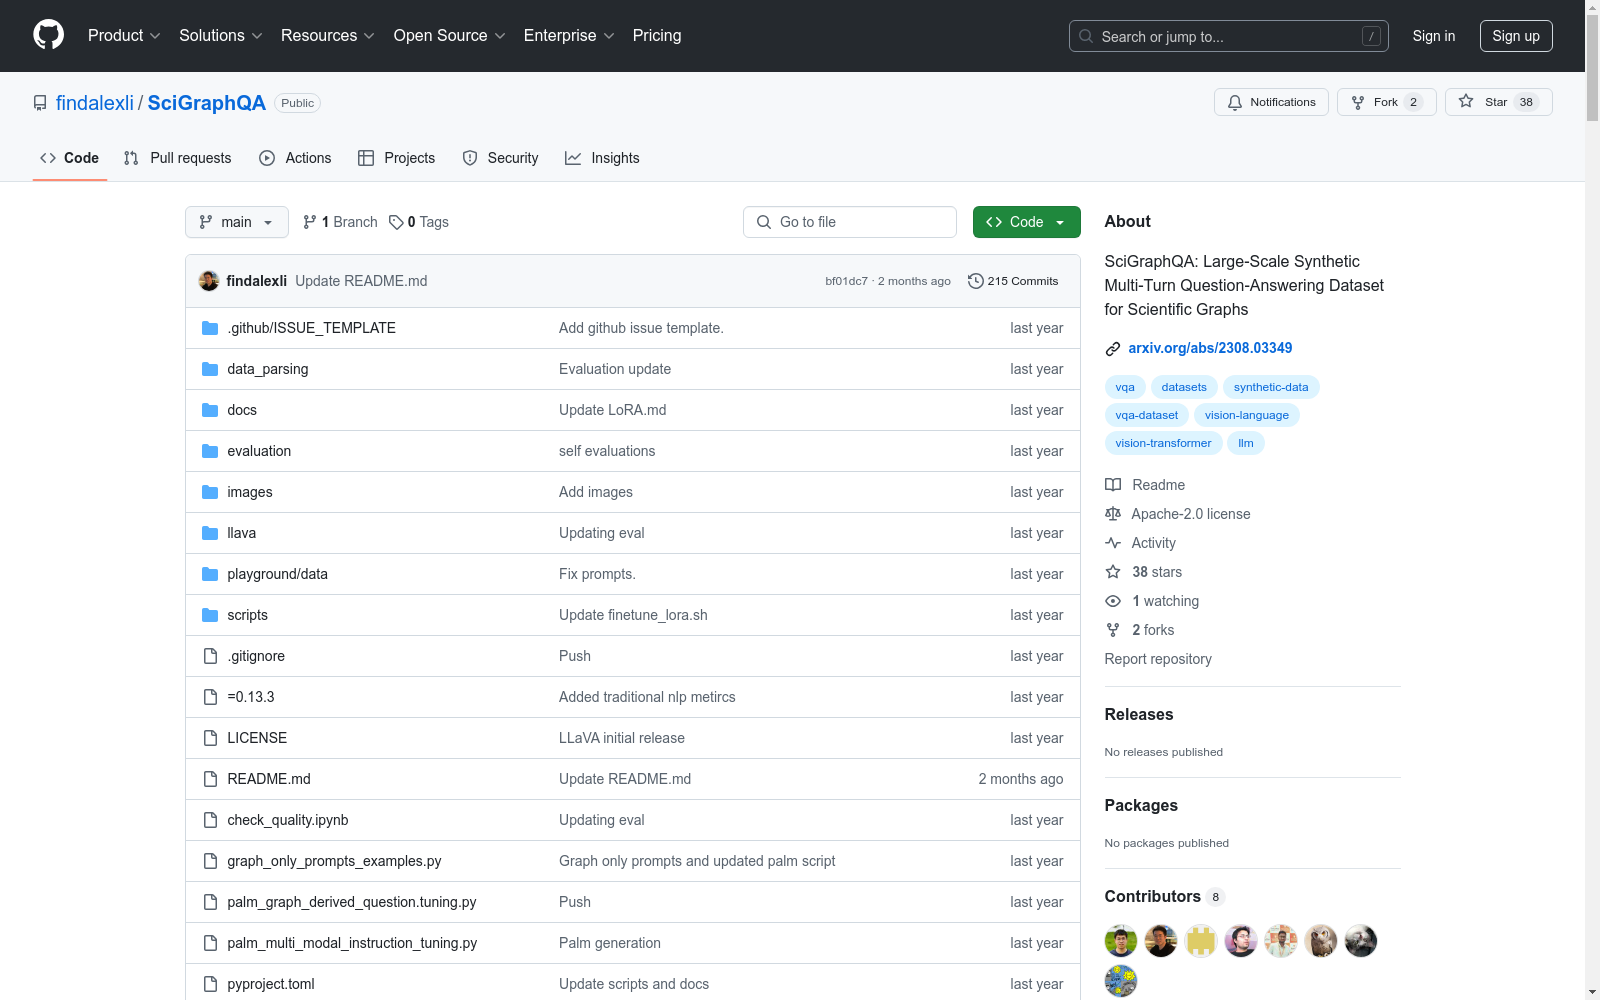
Task: Click Report repository link
Action: click(x=1158, y=659)
